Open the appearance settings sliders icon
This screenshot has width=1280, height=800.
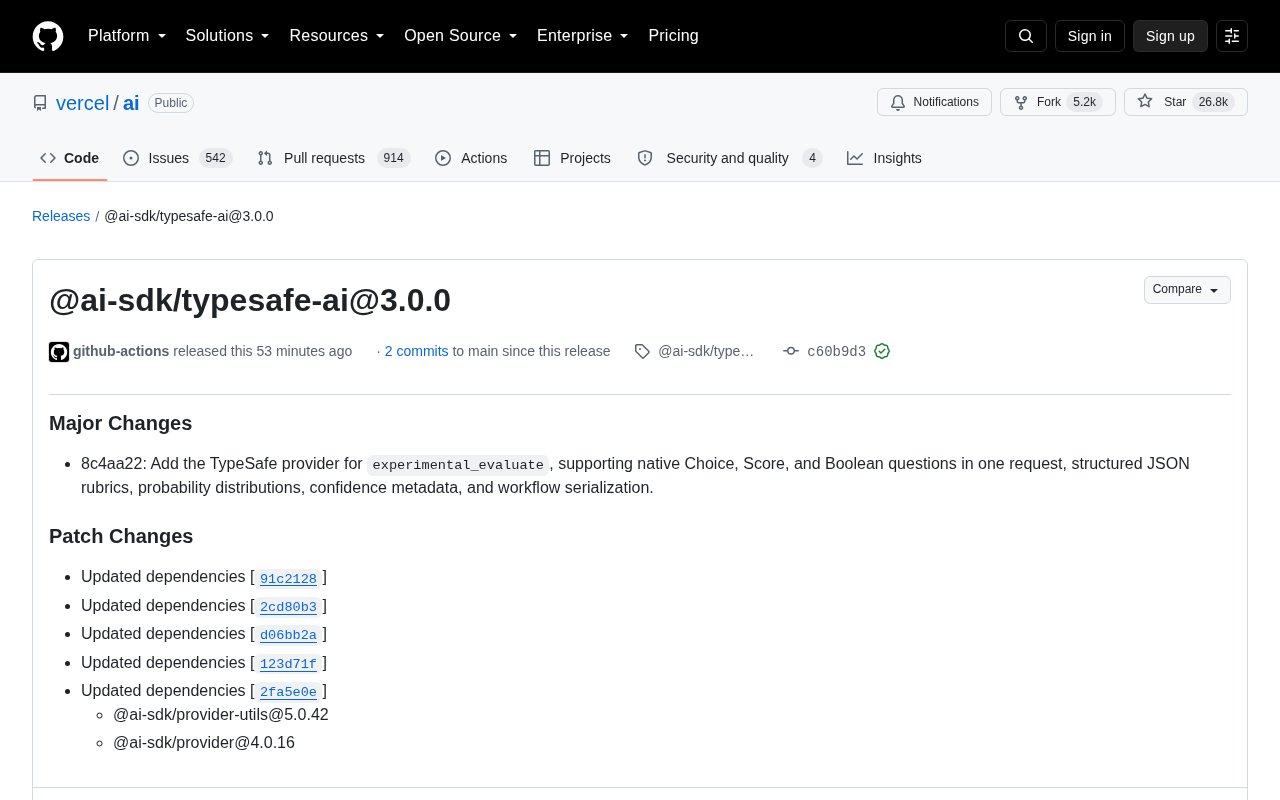pyautogui.click(x=1232, y=36)
